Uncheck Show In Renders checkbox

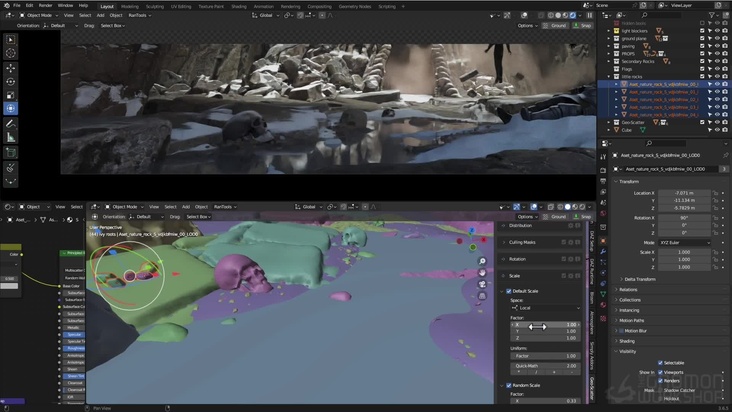[660, 381]
